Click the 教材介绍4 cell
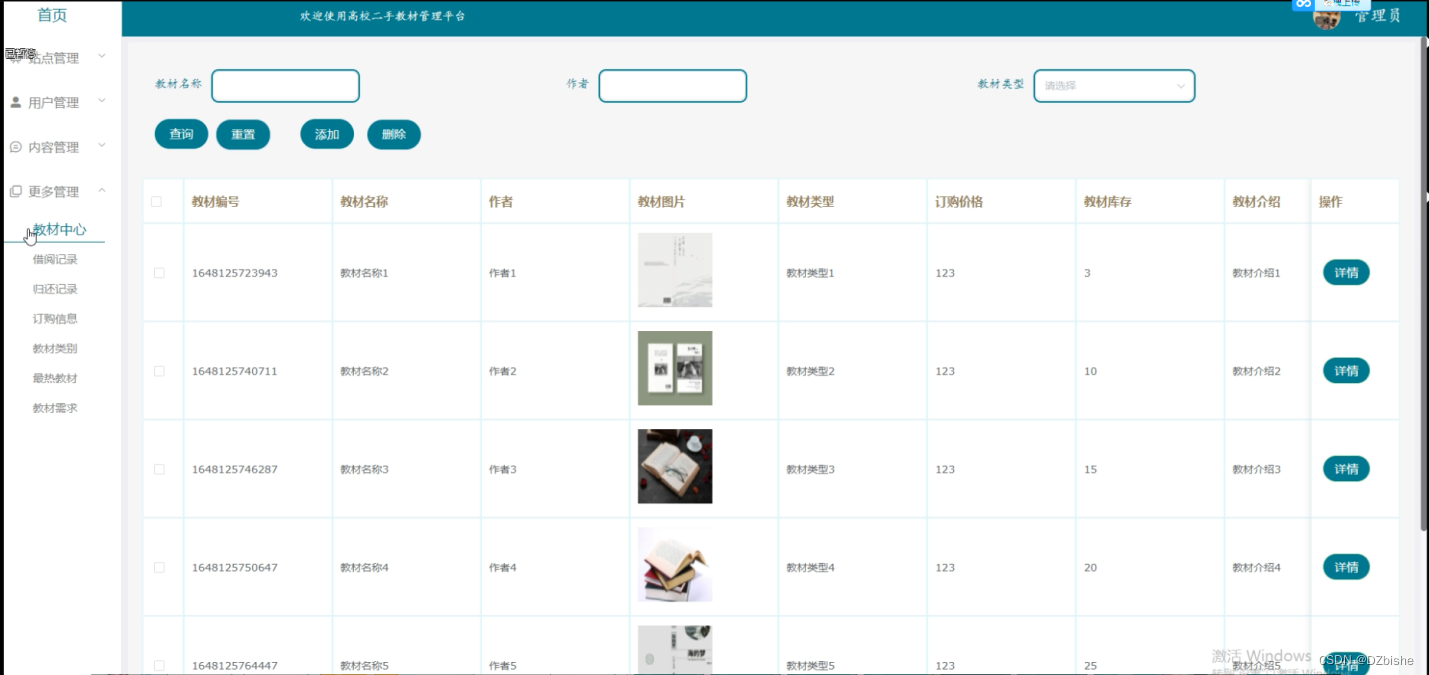Image resolution: width=1429 pixels, height=675 pixels. pyautogui.click(x=1256, y=567)
